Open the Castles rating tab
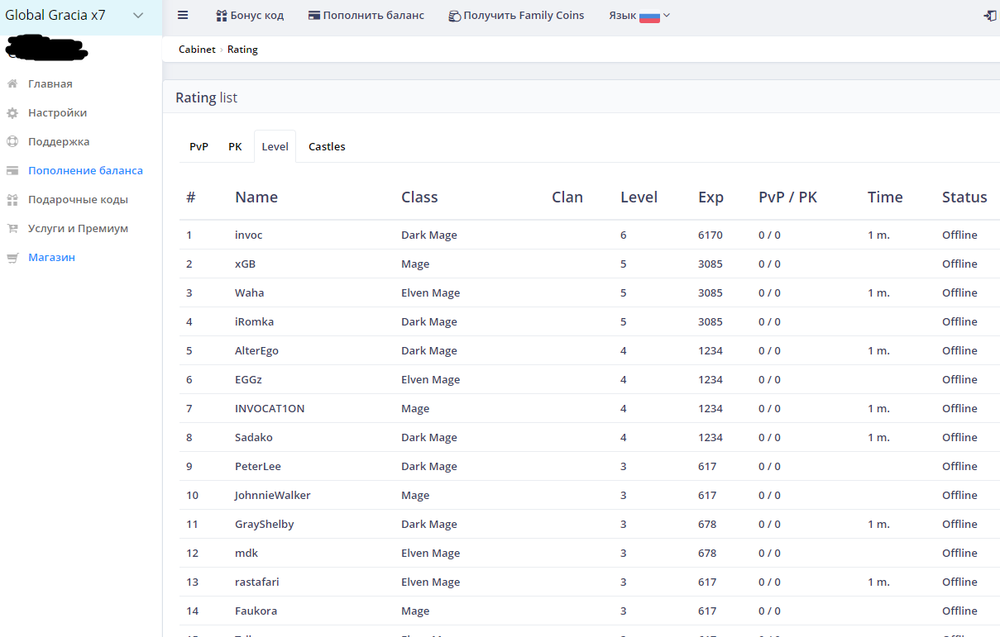 click(327, 147)
